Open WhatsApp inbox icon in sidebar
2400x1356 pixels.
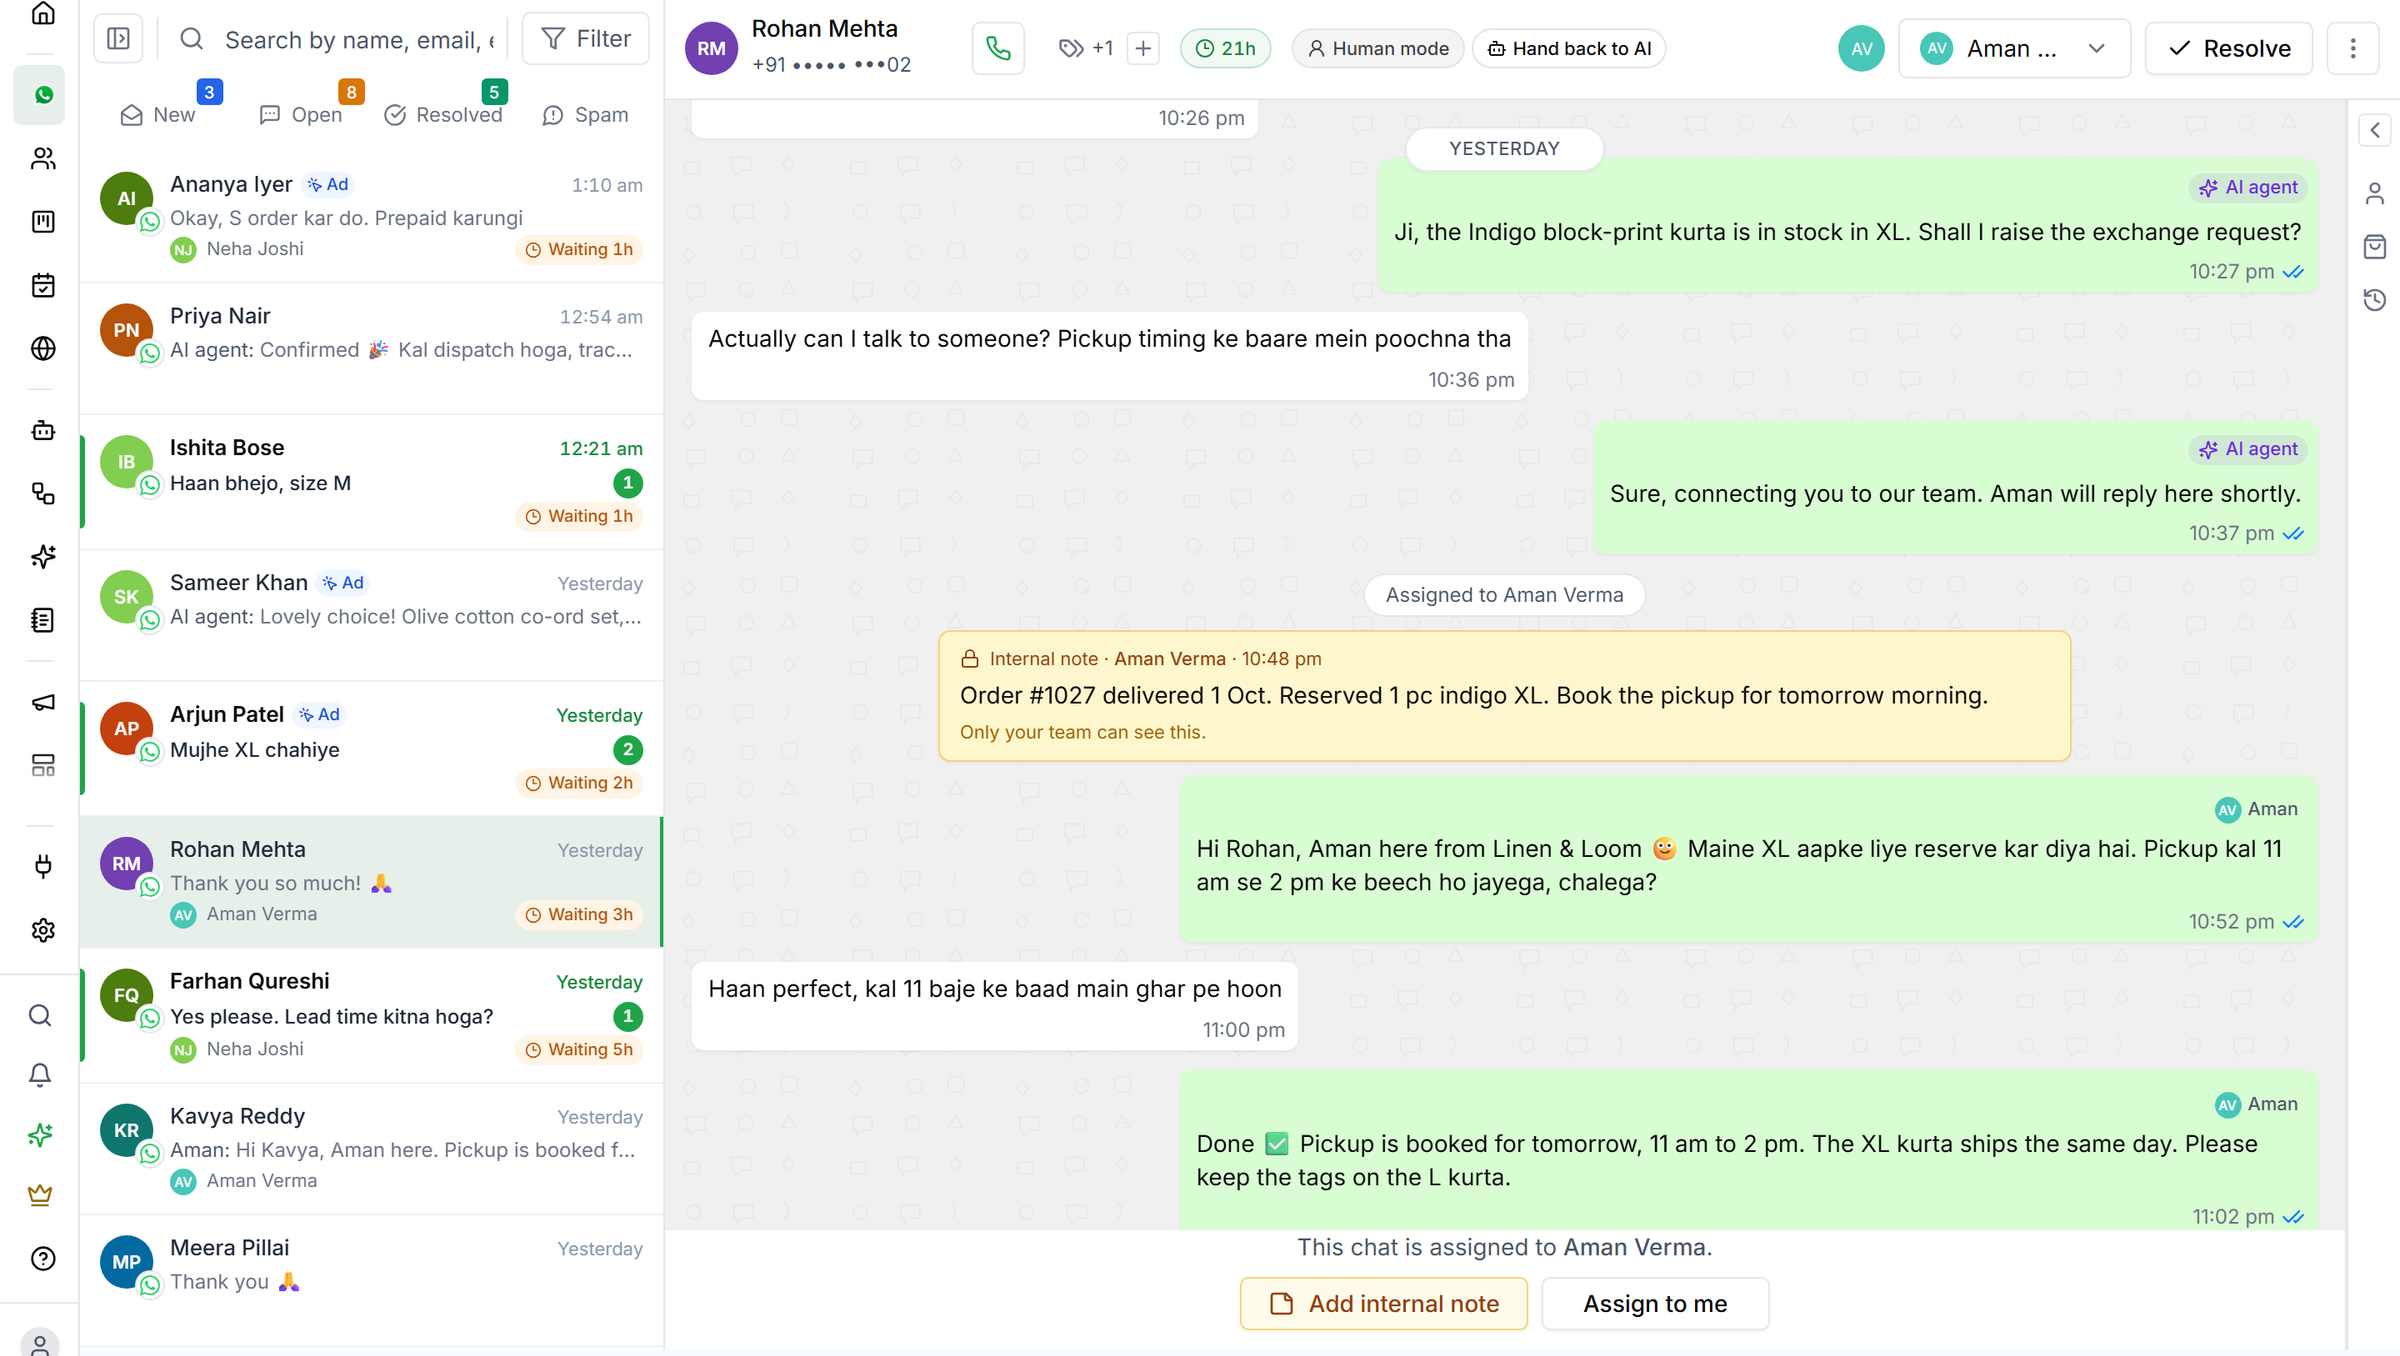click(x=40, y=95)
